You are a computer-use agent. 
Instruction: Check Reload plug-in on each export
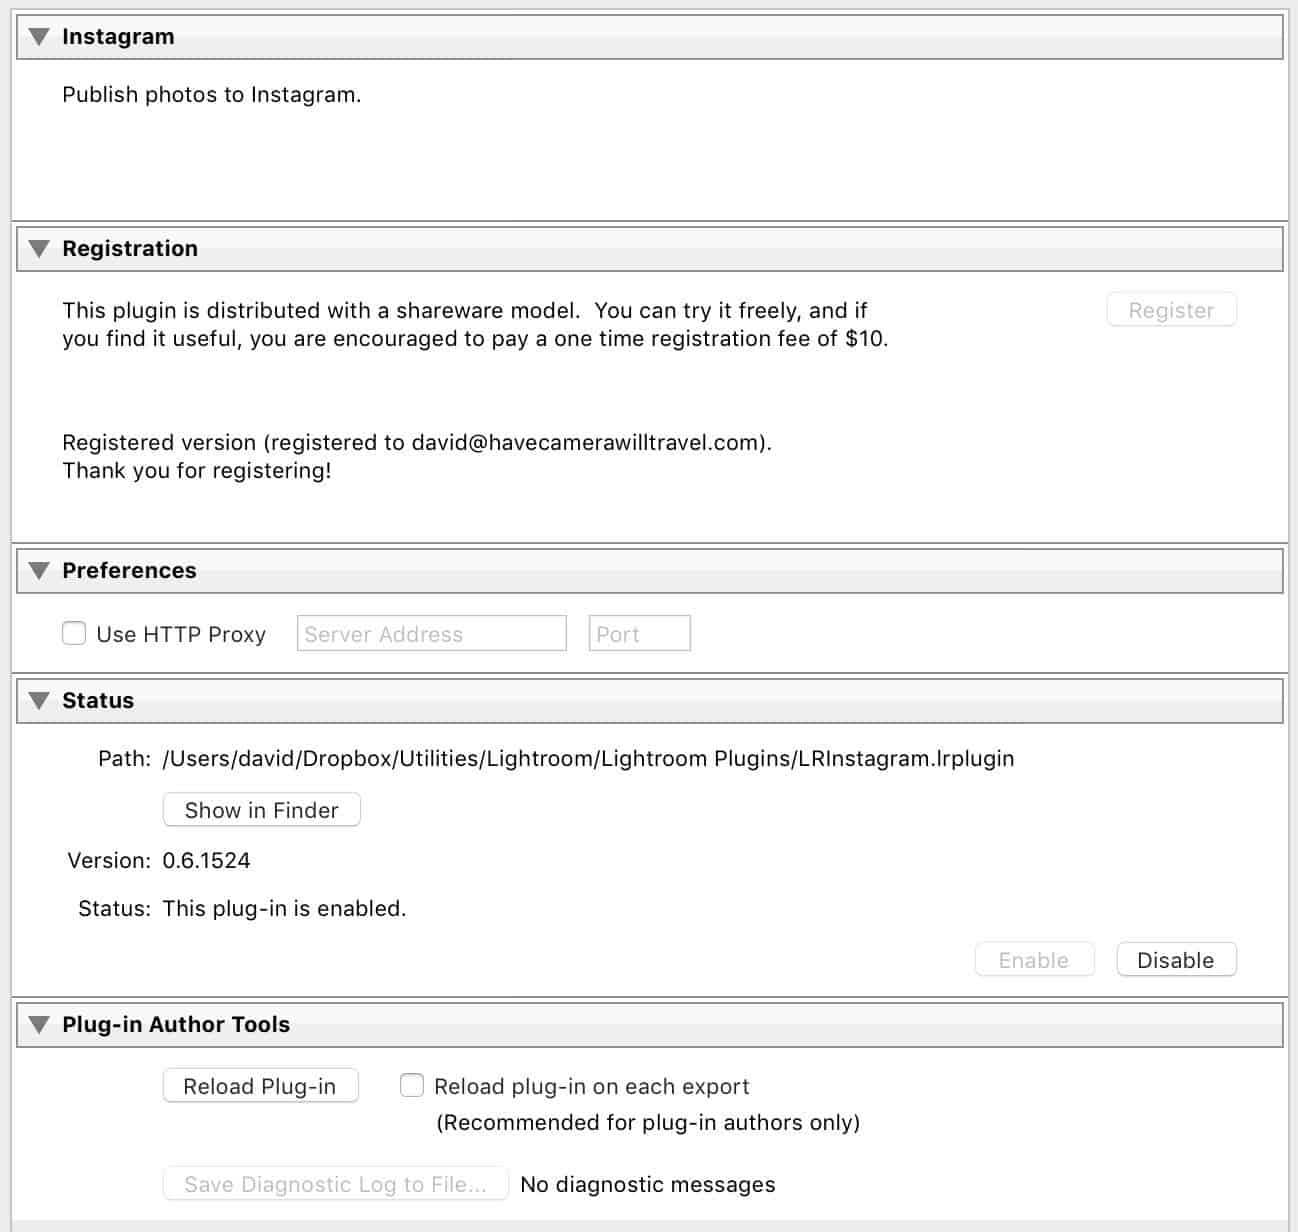pyautogui.click(x=412, y=1085)
